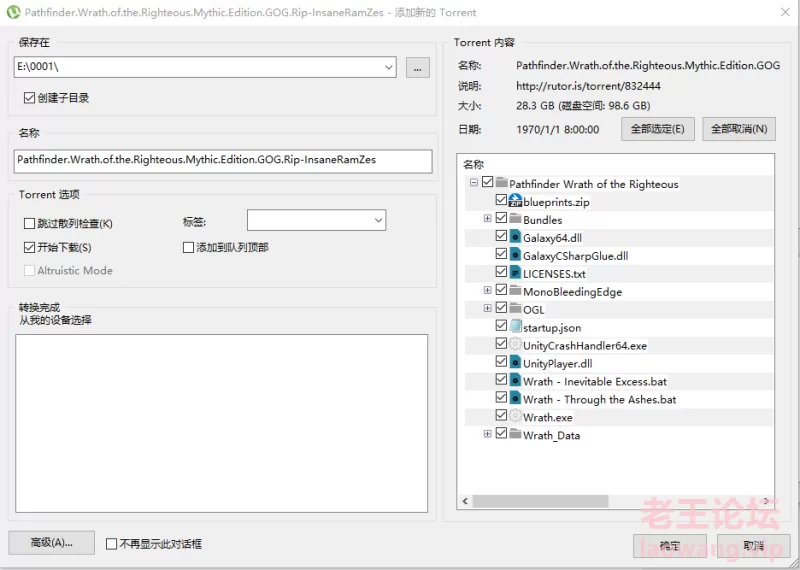The height and width of the screenshot is (570, 800).
Task: Click the left scroll arrow of file list
Action: coord(465,501)
